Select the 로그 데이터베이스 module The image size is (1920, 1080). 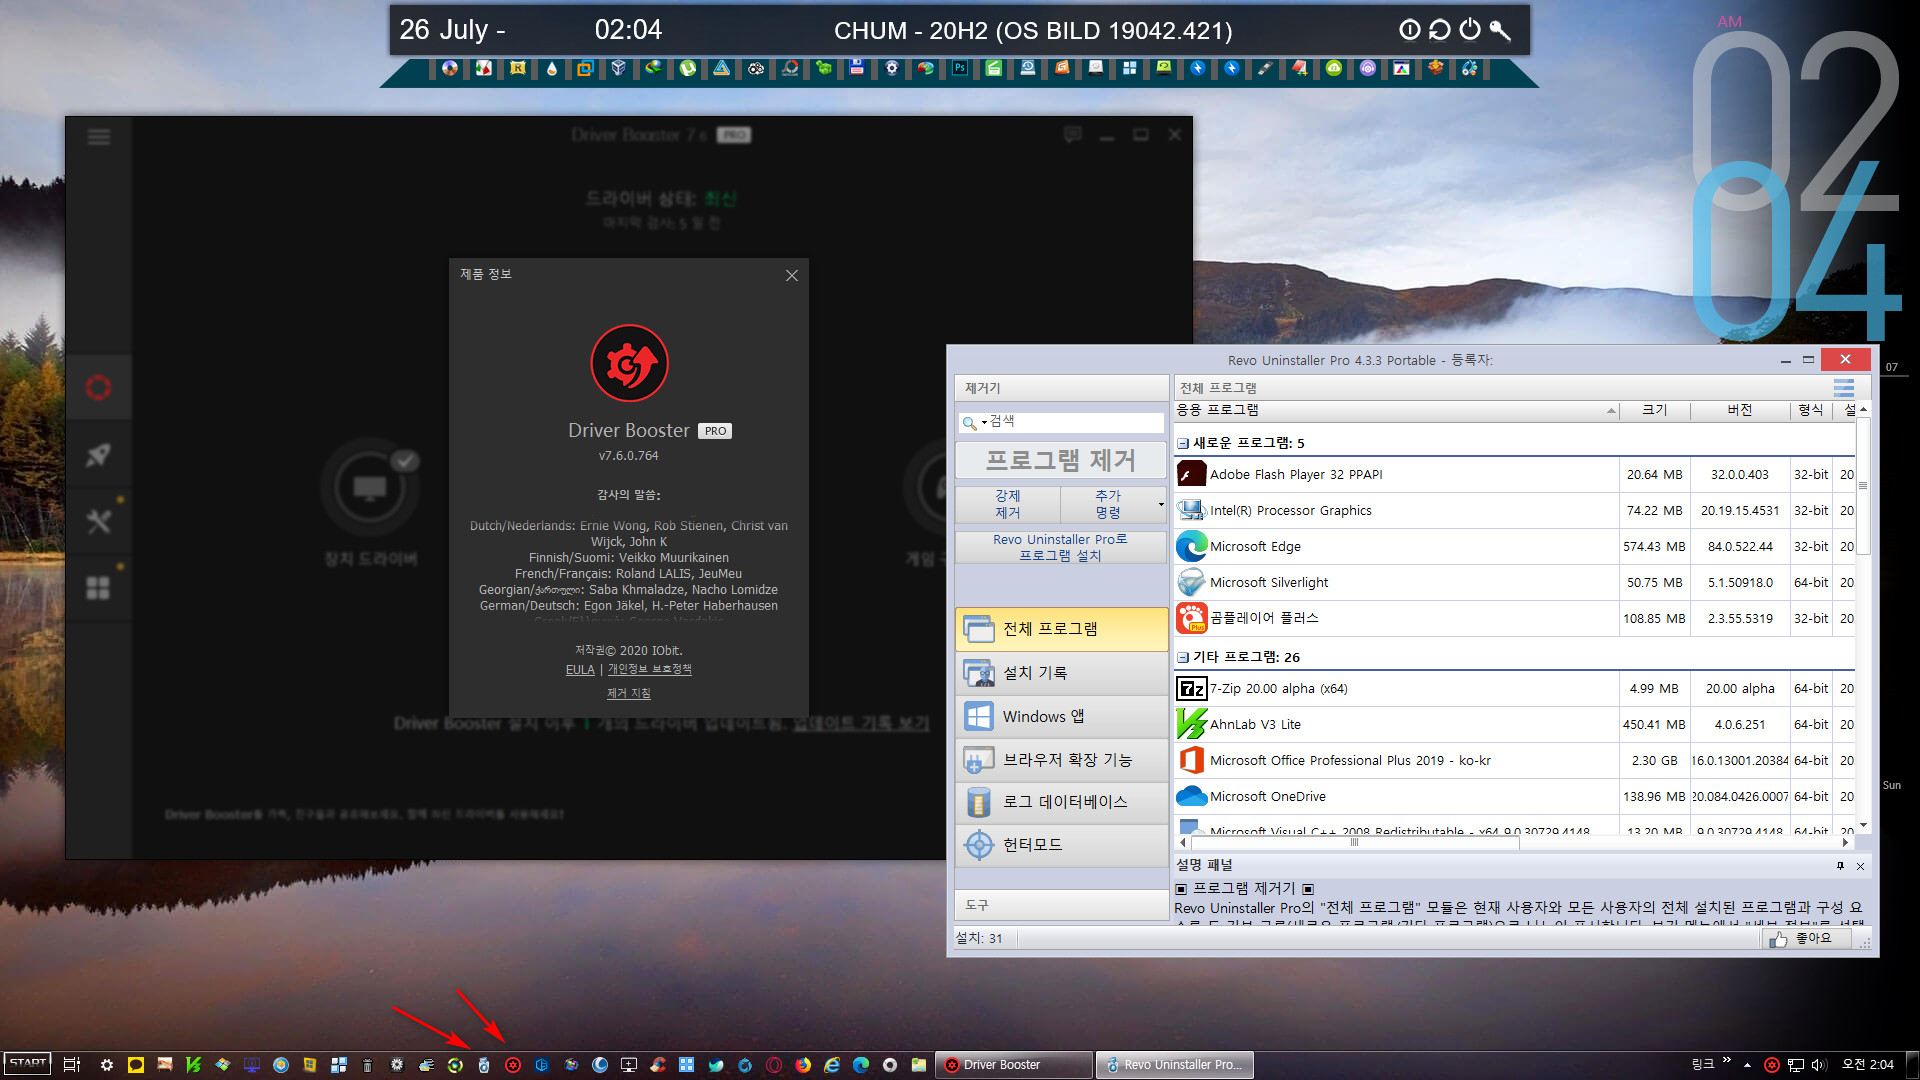click(x=1061, y=802)
